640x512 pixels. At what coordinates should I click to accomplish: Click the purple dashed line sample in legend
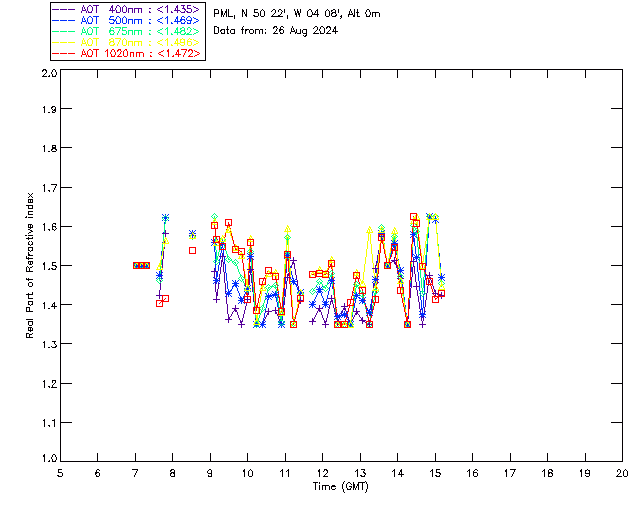(x=64, y=9)
